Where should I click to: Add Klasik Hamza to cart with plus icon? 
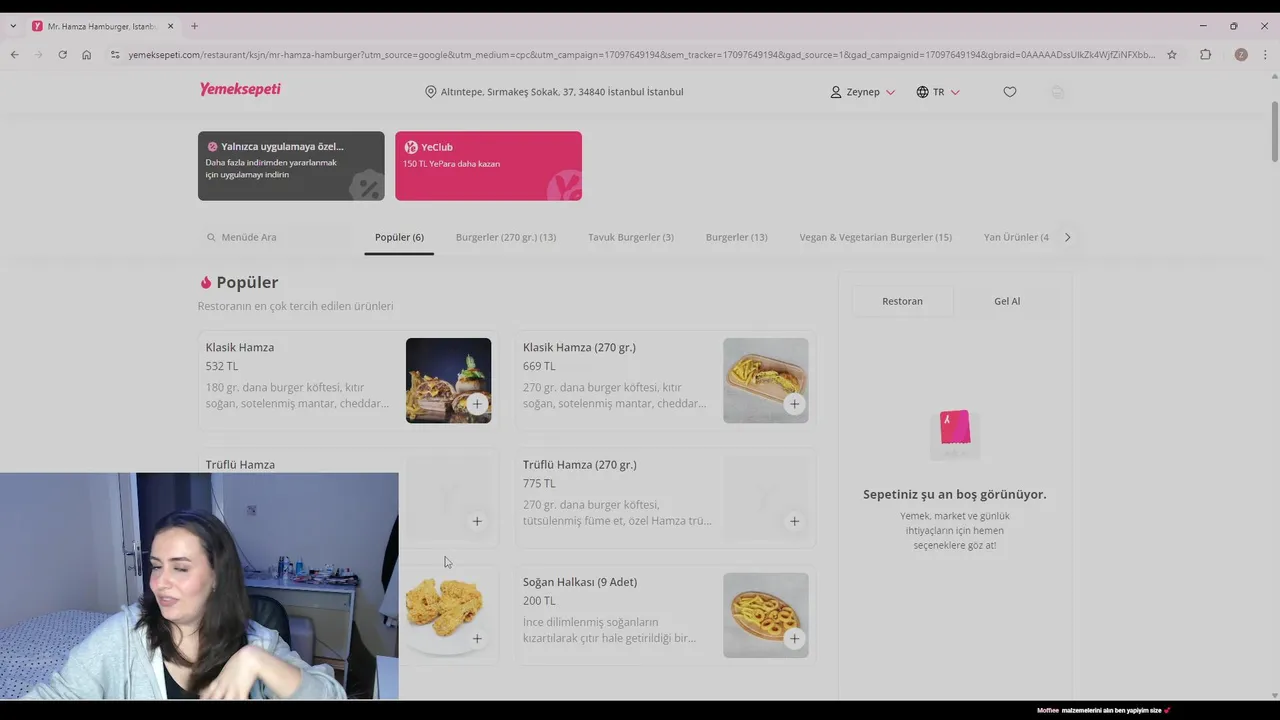coord(477,404)
